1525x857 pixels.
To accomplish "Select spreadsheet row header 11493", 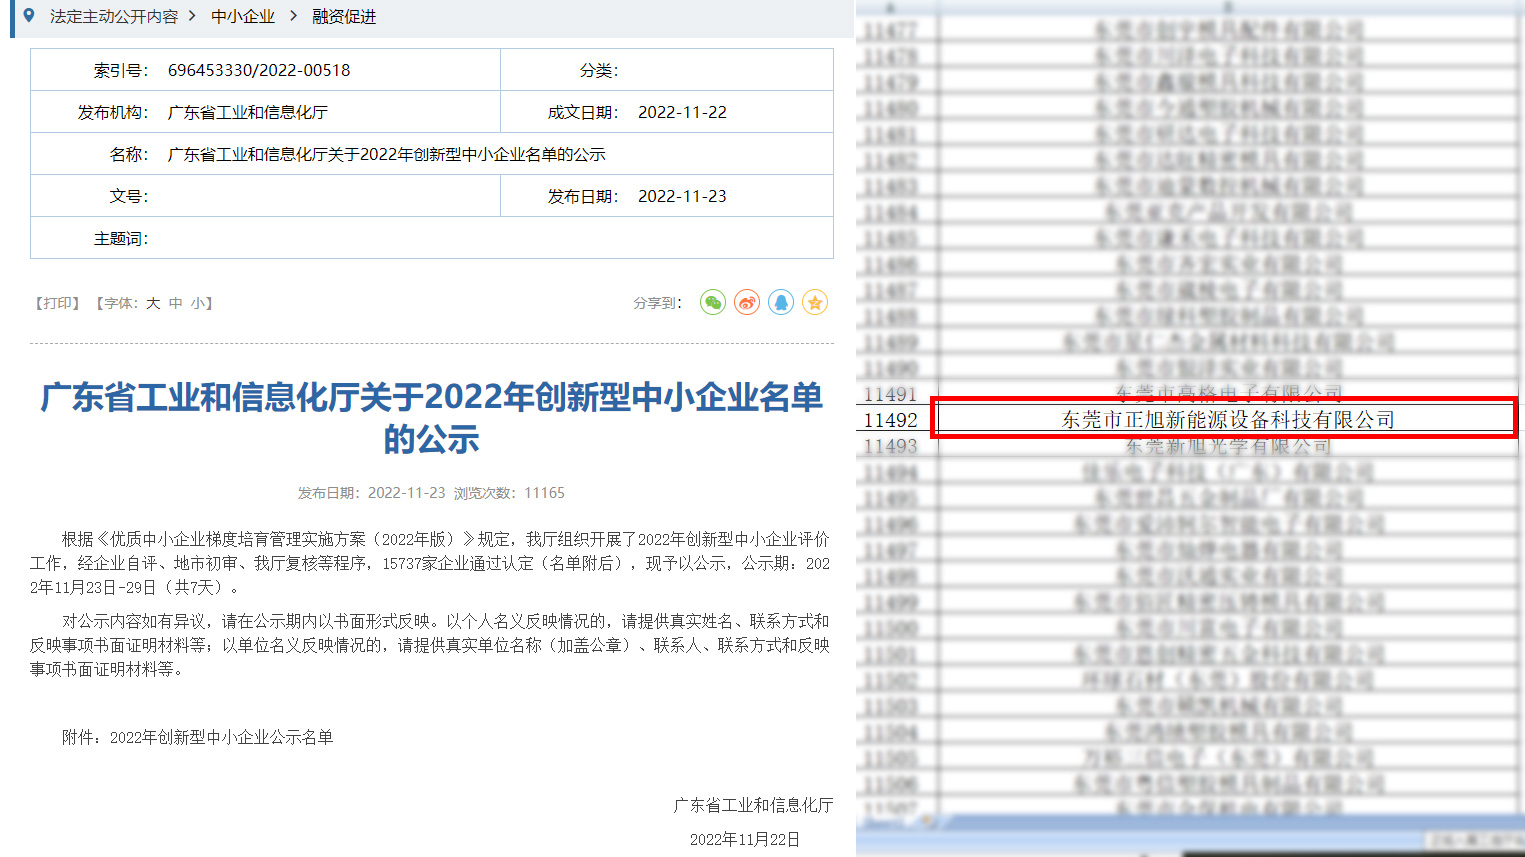I will [891, 446].
